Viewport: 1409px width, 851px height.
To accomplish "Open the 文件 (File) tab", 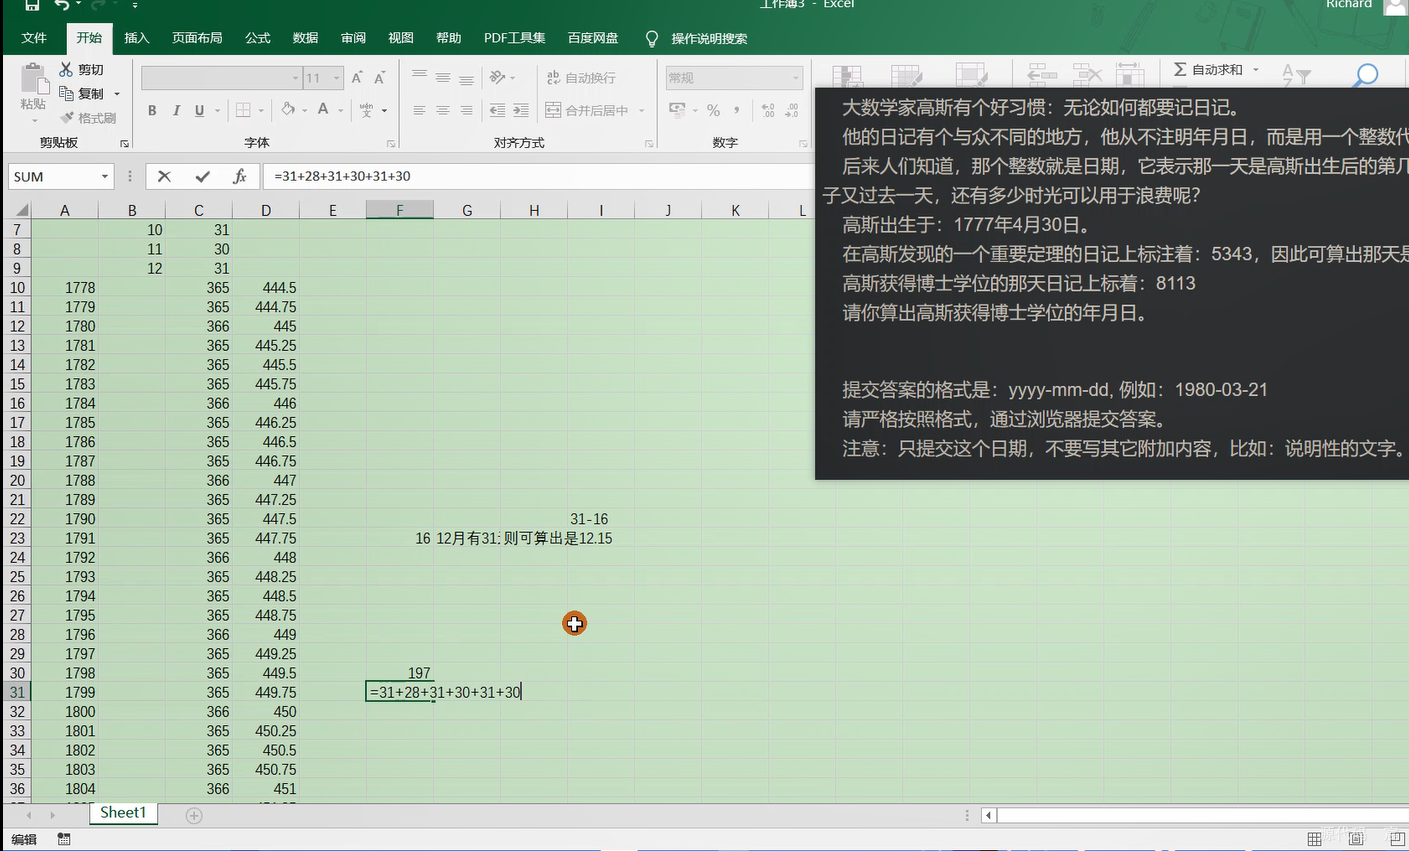I will pyautogui.click(x=34, y=38).
